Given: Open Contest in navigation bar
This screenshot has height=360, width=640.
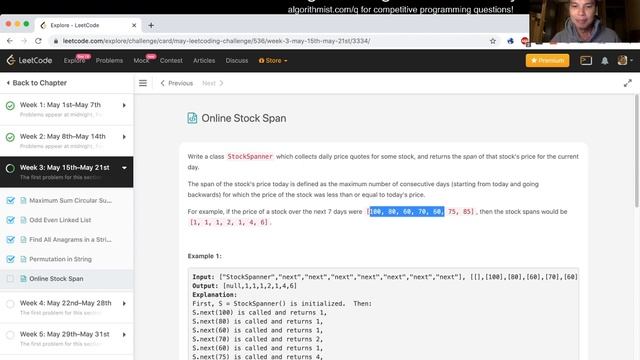Looking at the screenshot, I should 171,60.
